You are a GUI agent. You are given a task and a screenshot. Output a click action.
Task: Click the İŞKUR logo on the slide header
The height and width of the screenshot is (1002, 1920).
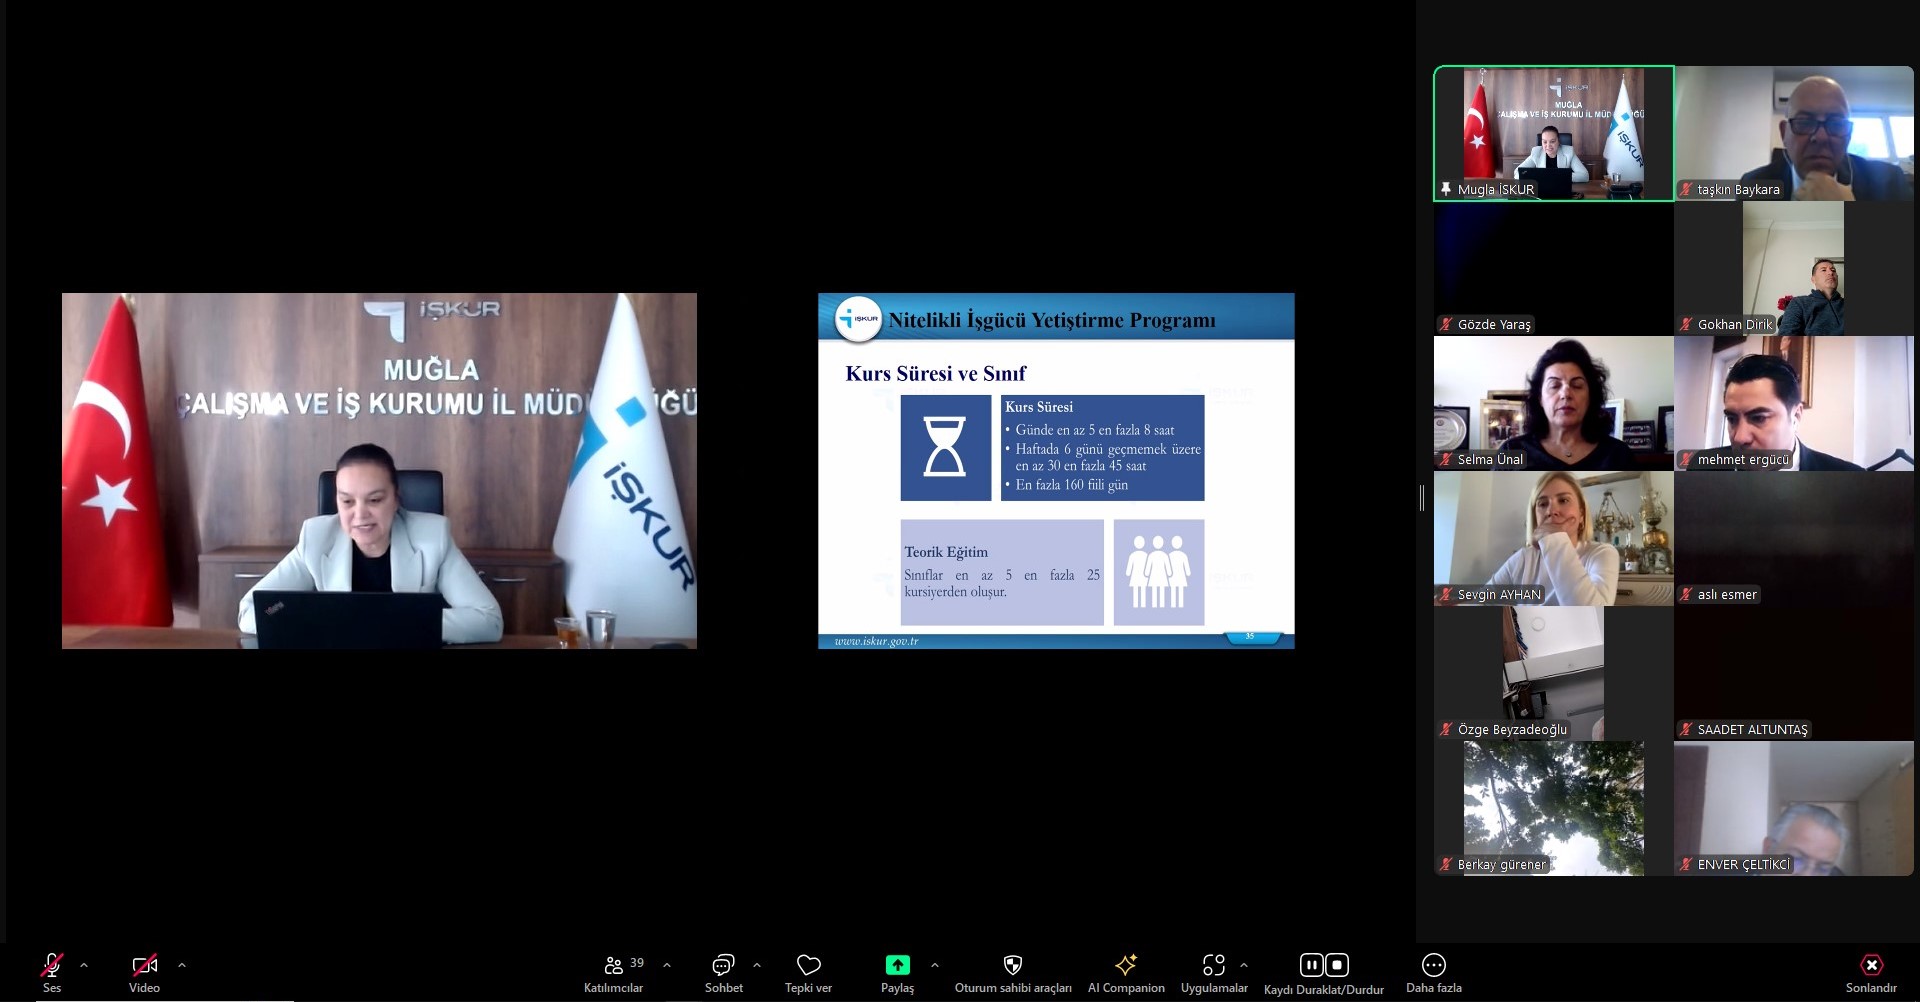pos(858,319)
